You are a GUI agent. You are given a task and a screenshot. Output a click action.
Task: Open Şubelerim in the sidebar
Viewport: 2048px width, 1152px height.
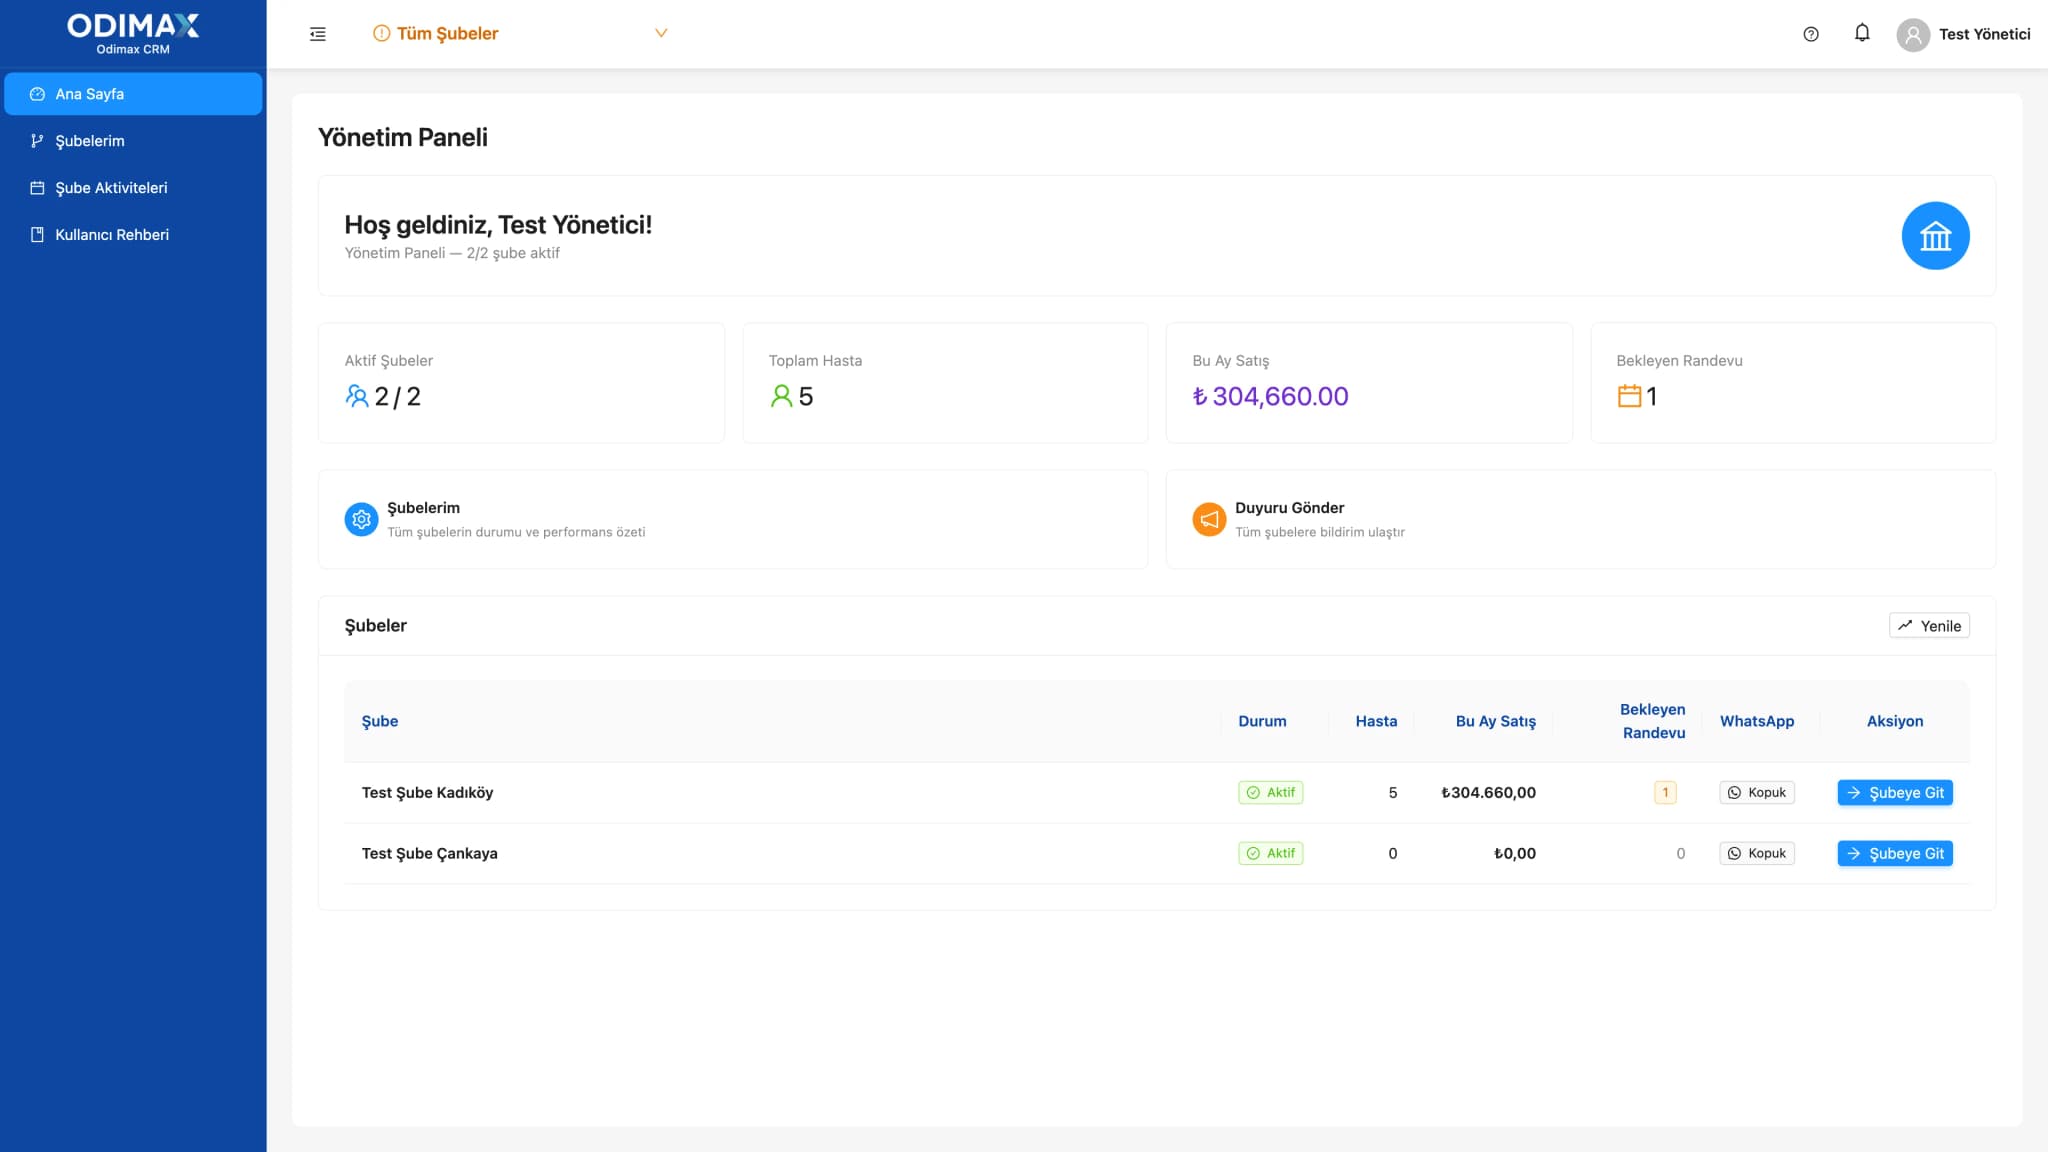coord(133,141)
